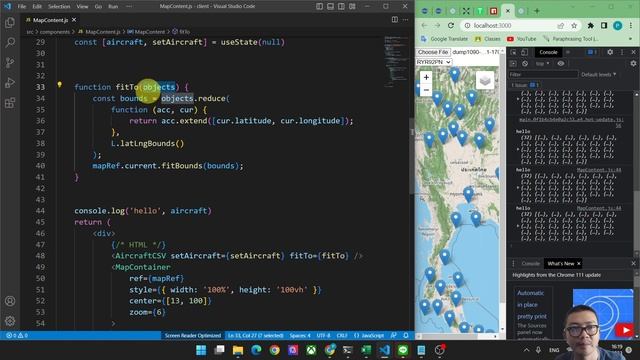This screenshot has width=640, height=360.
Task: Click the UTF-8 encoding status item
Action: tap(323, 336)
